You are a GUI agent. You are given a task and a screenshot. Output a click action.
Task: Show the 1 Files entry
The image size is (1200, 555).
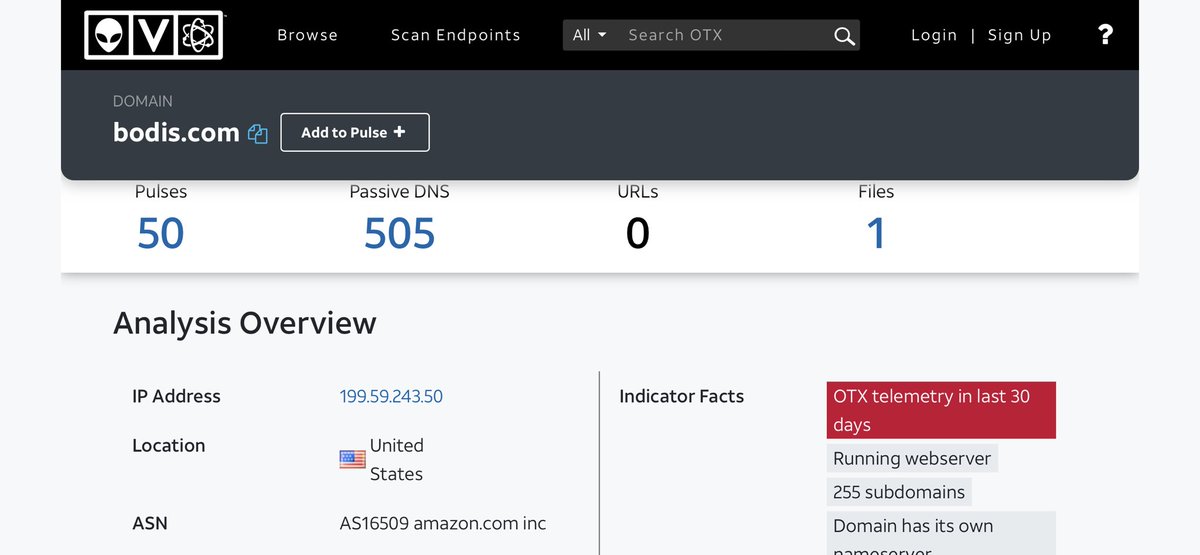875,234
